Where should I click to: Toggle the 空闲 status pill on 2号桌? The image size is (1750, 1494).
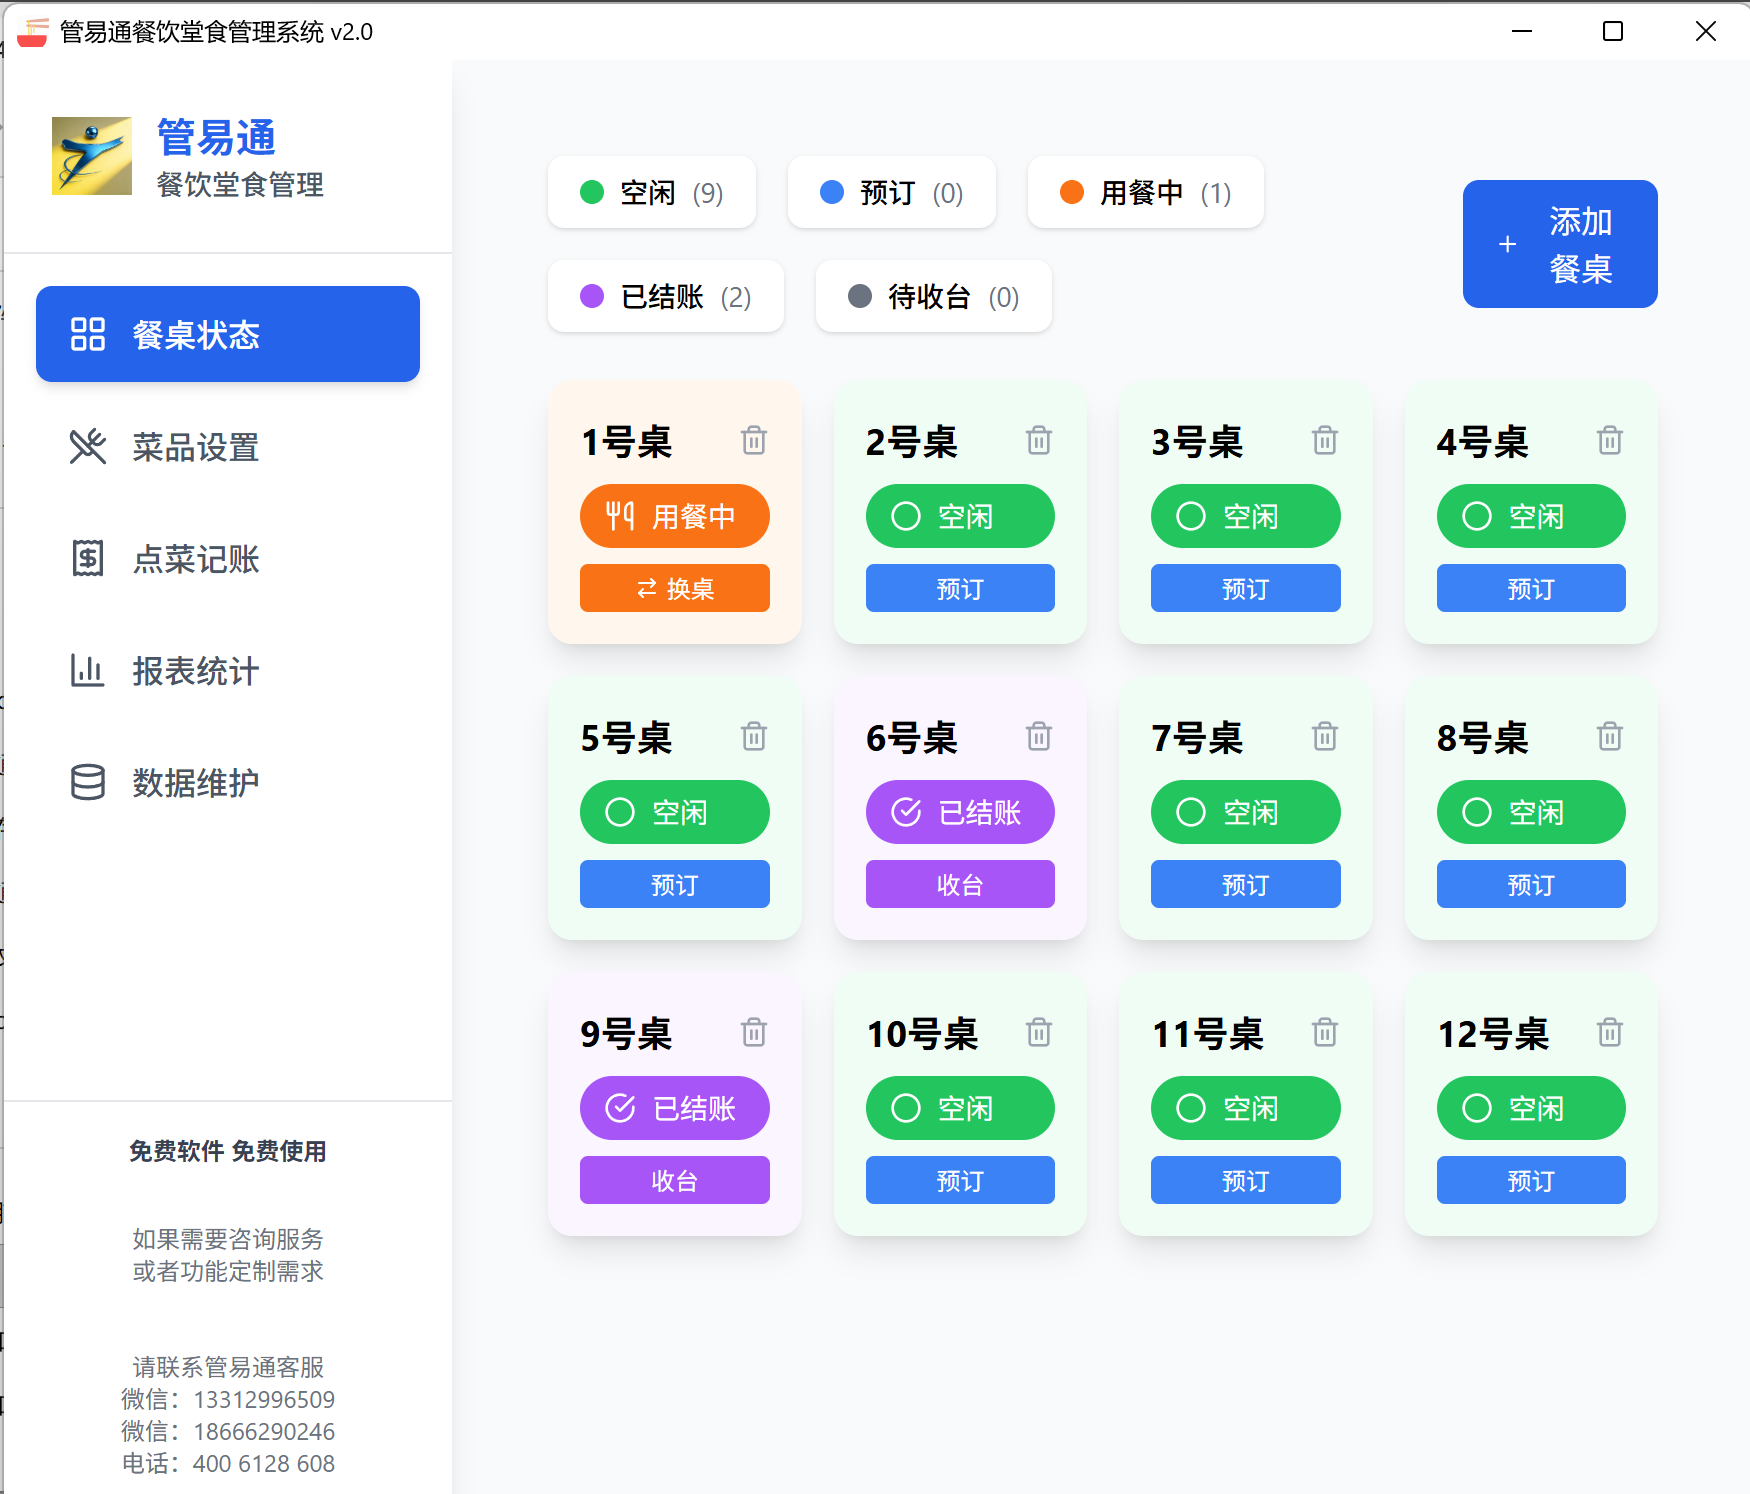coord(959,516)
